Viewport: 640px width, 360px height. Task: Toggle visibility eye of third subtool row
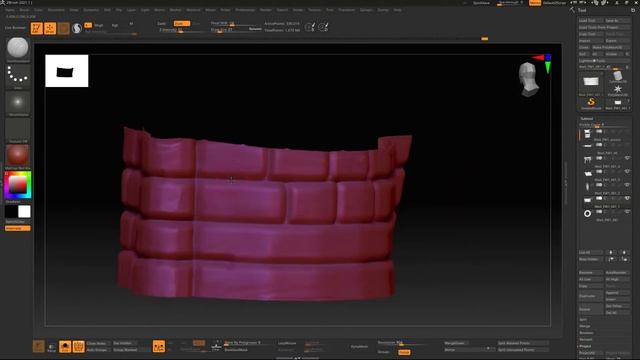[x=627, y=158]
